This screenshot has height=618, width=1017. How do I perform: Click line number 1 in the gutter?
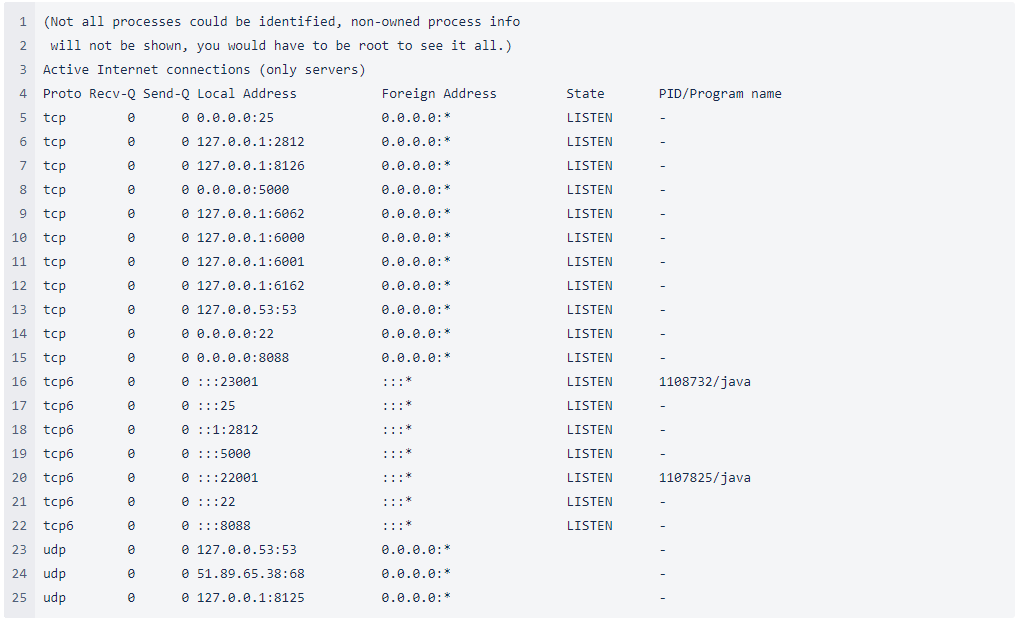(23, 22)
